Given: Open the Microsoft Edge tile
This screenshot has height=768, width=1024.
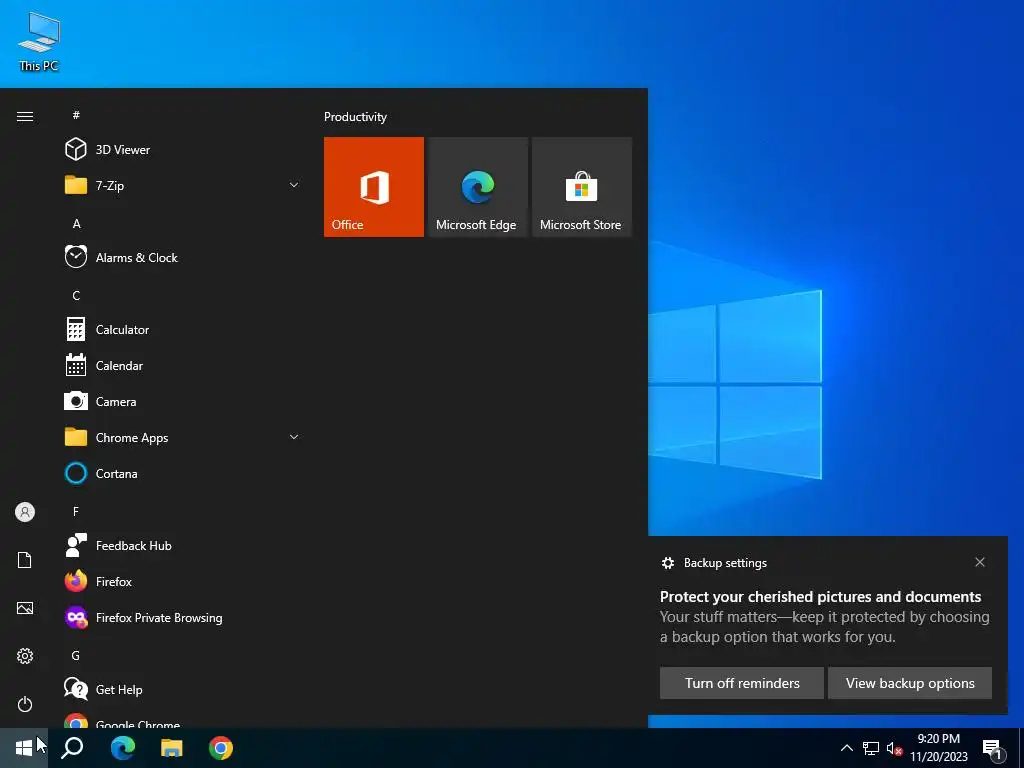Looking at the screenshot, I should (477, 187).
